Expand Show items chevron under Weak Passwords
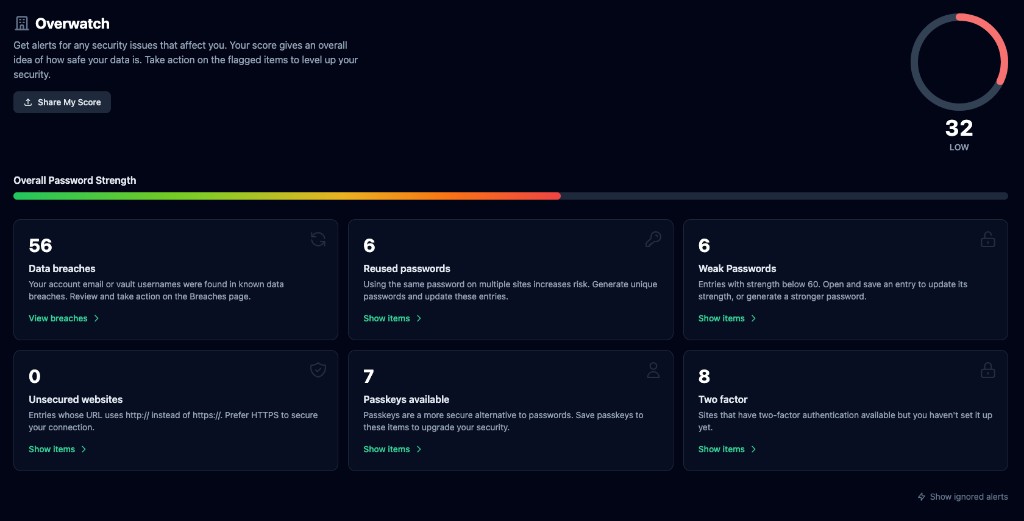 754,319
